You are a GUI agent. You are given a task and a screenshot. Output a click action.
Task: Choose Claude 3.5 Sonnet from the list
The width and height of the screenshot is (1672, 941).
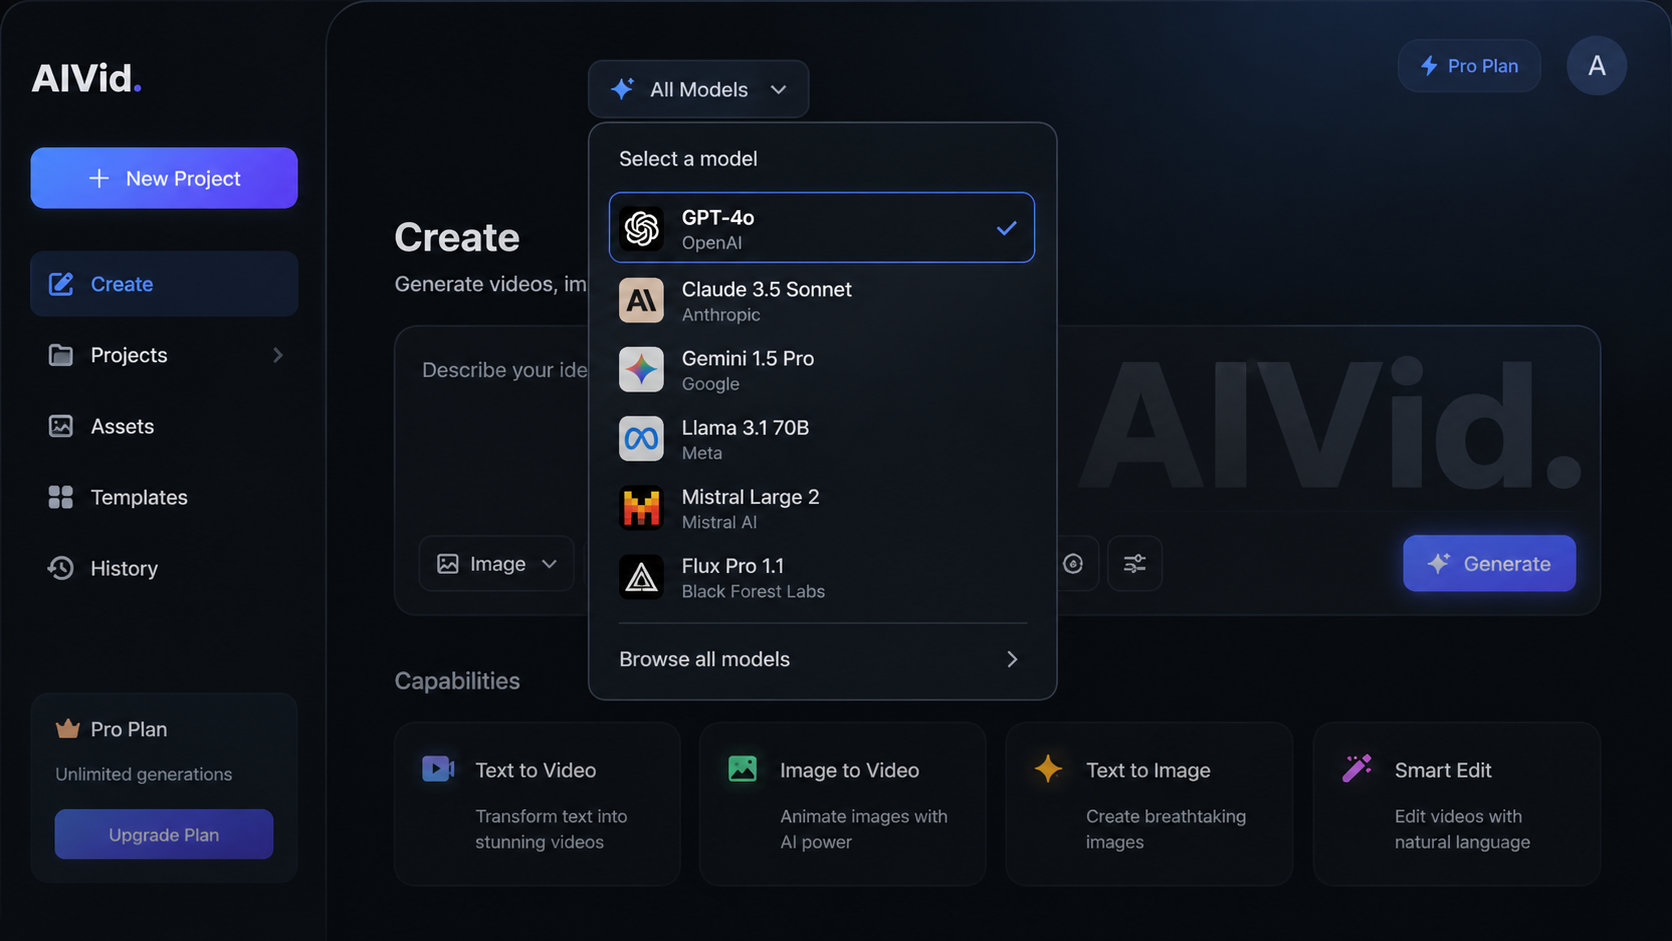pyautogui.click(x=822, y=300)
